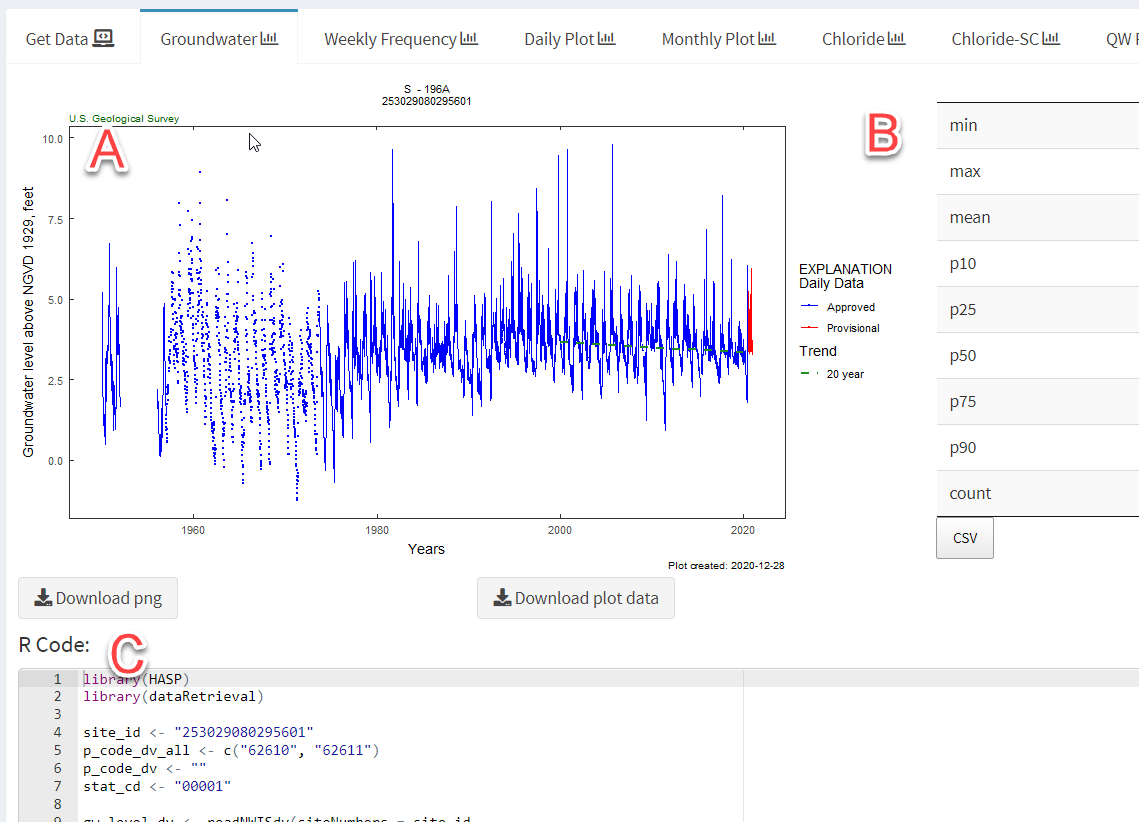Click the CSV export button
1139x822 pixels.
point(964,538)
